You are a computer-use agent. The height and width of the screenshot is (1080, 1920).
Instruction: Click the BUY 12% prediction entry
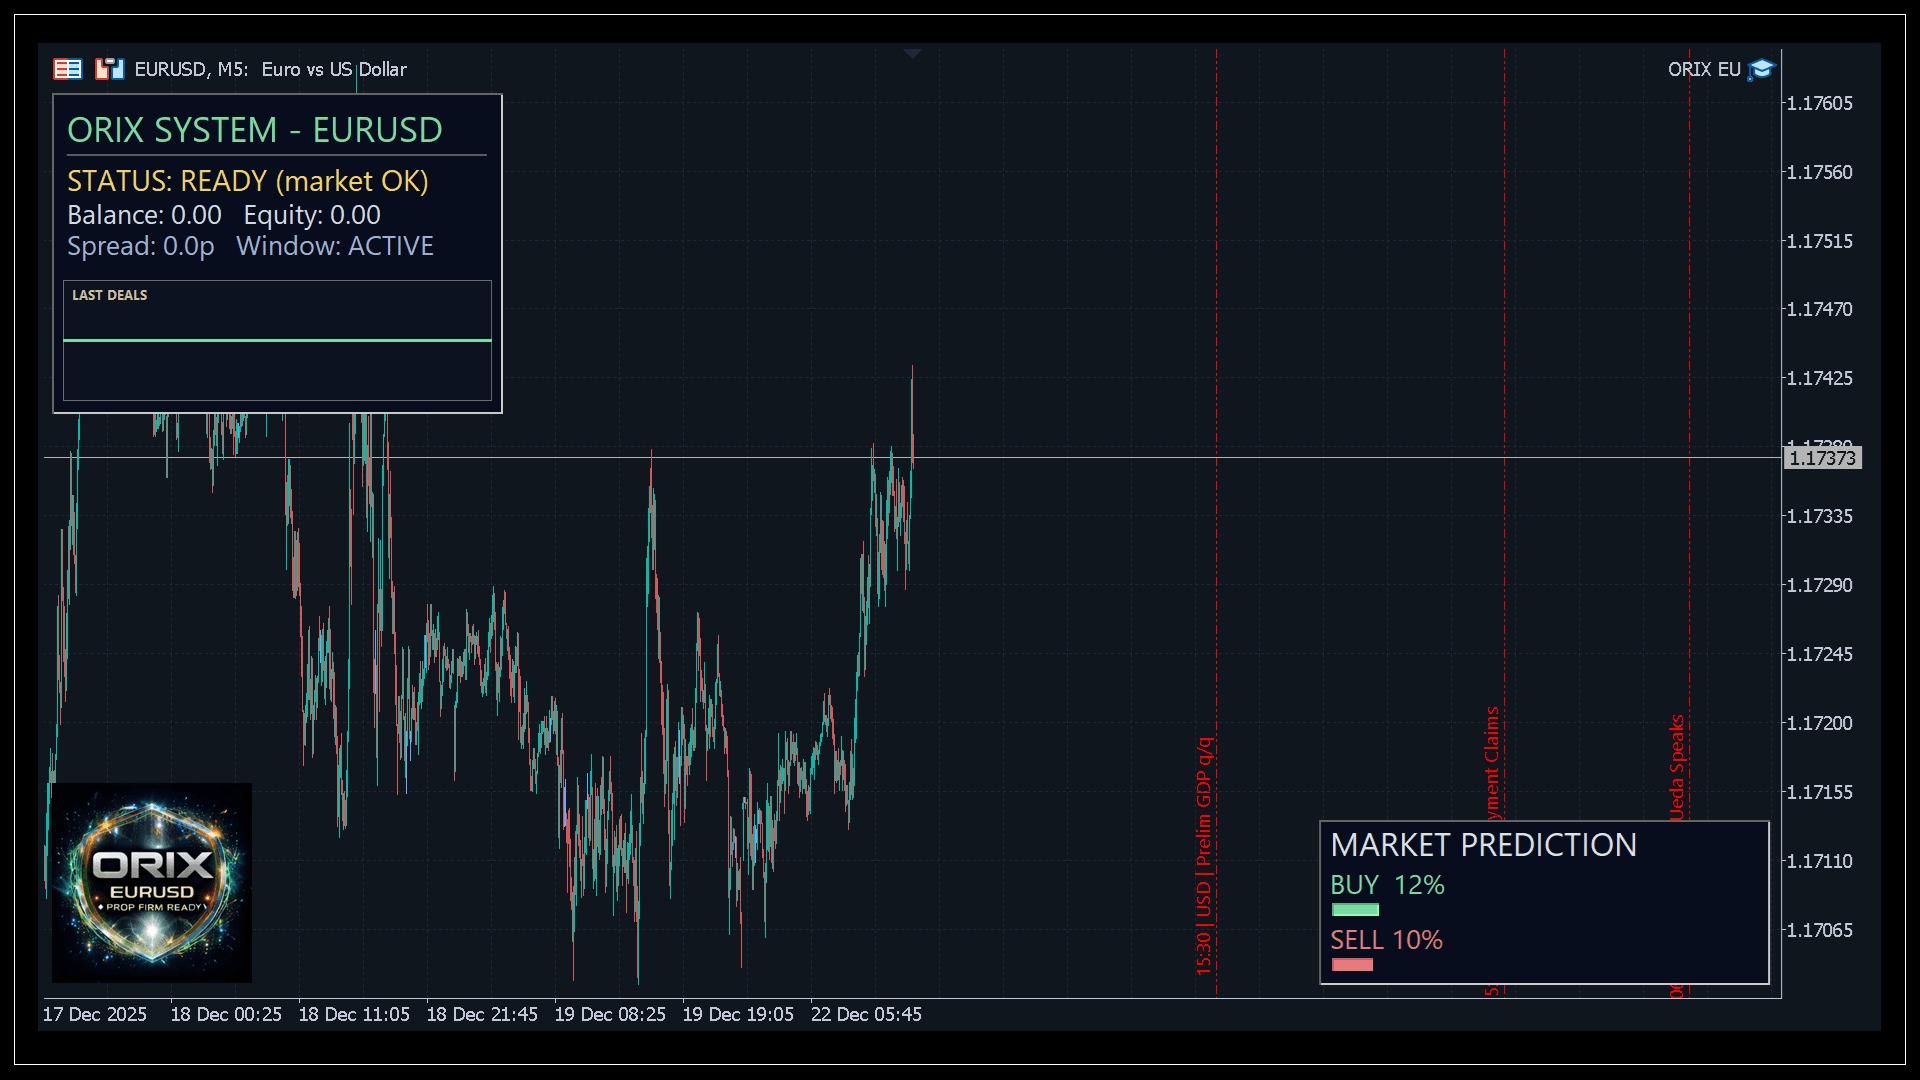(1387, 885)
